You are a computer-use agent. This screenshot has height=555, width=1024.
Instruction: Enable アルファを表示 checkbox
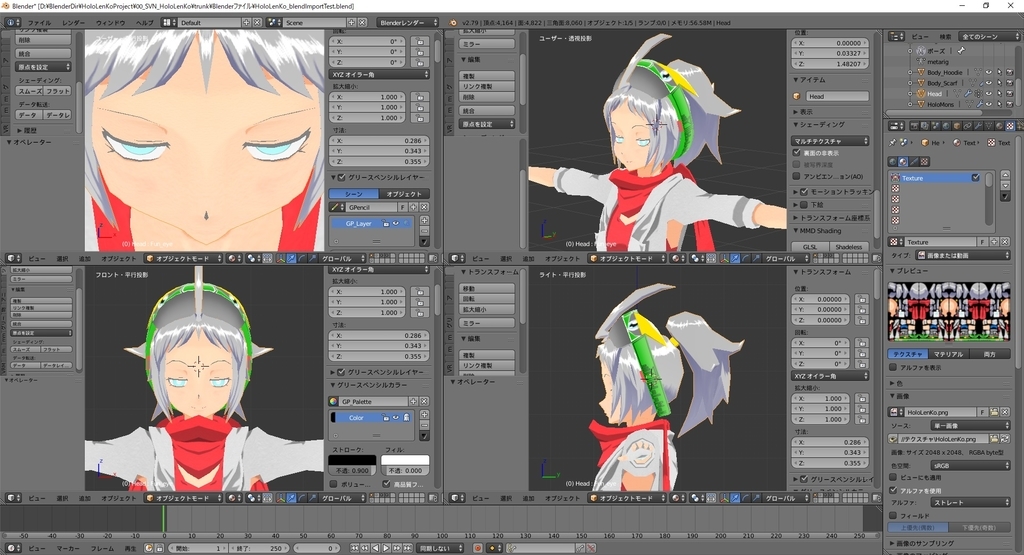(x=893, y=368)
